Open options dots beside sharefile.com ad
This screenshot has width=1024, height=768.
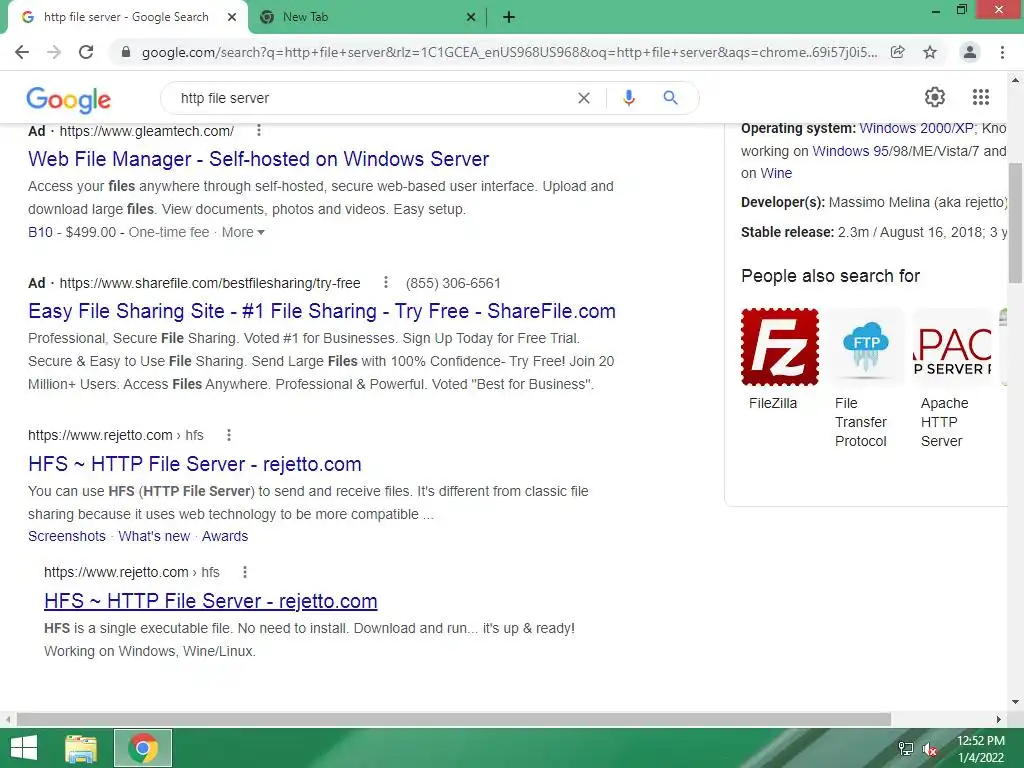tap(386, 282)
